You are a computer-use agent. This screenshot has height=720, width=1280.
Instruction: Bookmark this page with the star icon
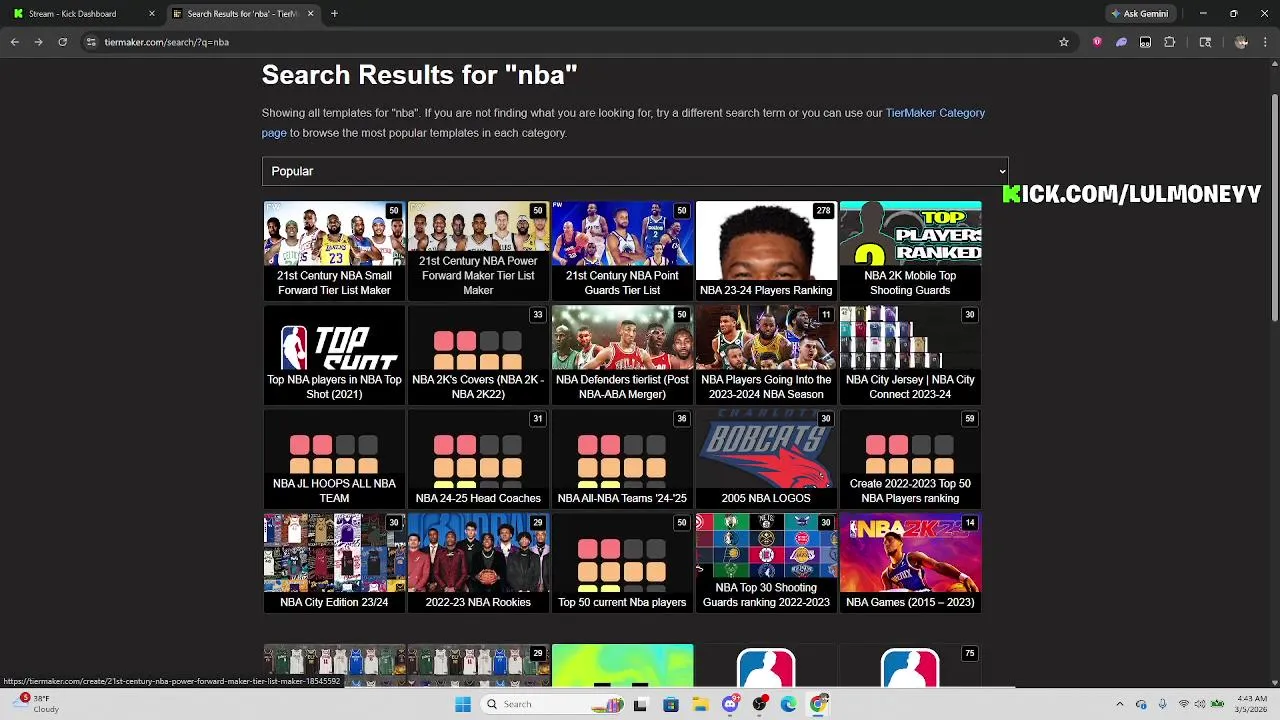coord(1064,42)
